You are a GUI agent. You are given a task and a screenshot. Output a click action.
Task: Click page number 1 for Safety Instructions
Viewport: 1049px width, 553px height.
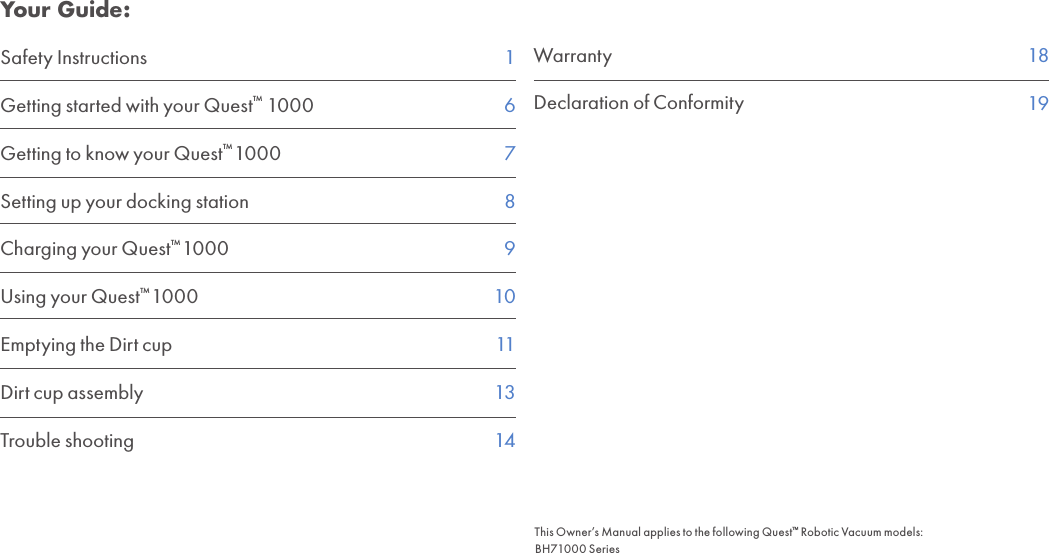(x=509, y=58)
